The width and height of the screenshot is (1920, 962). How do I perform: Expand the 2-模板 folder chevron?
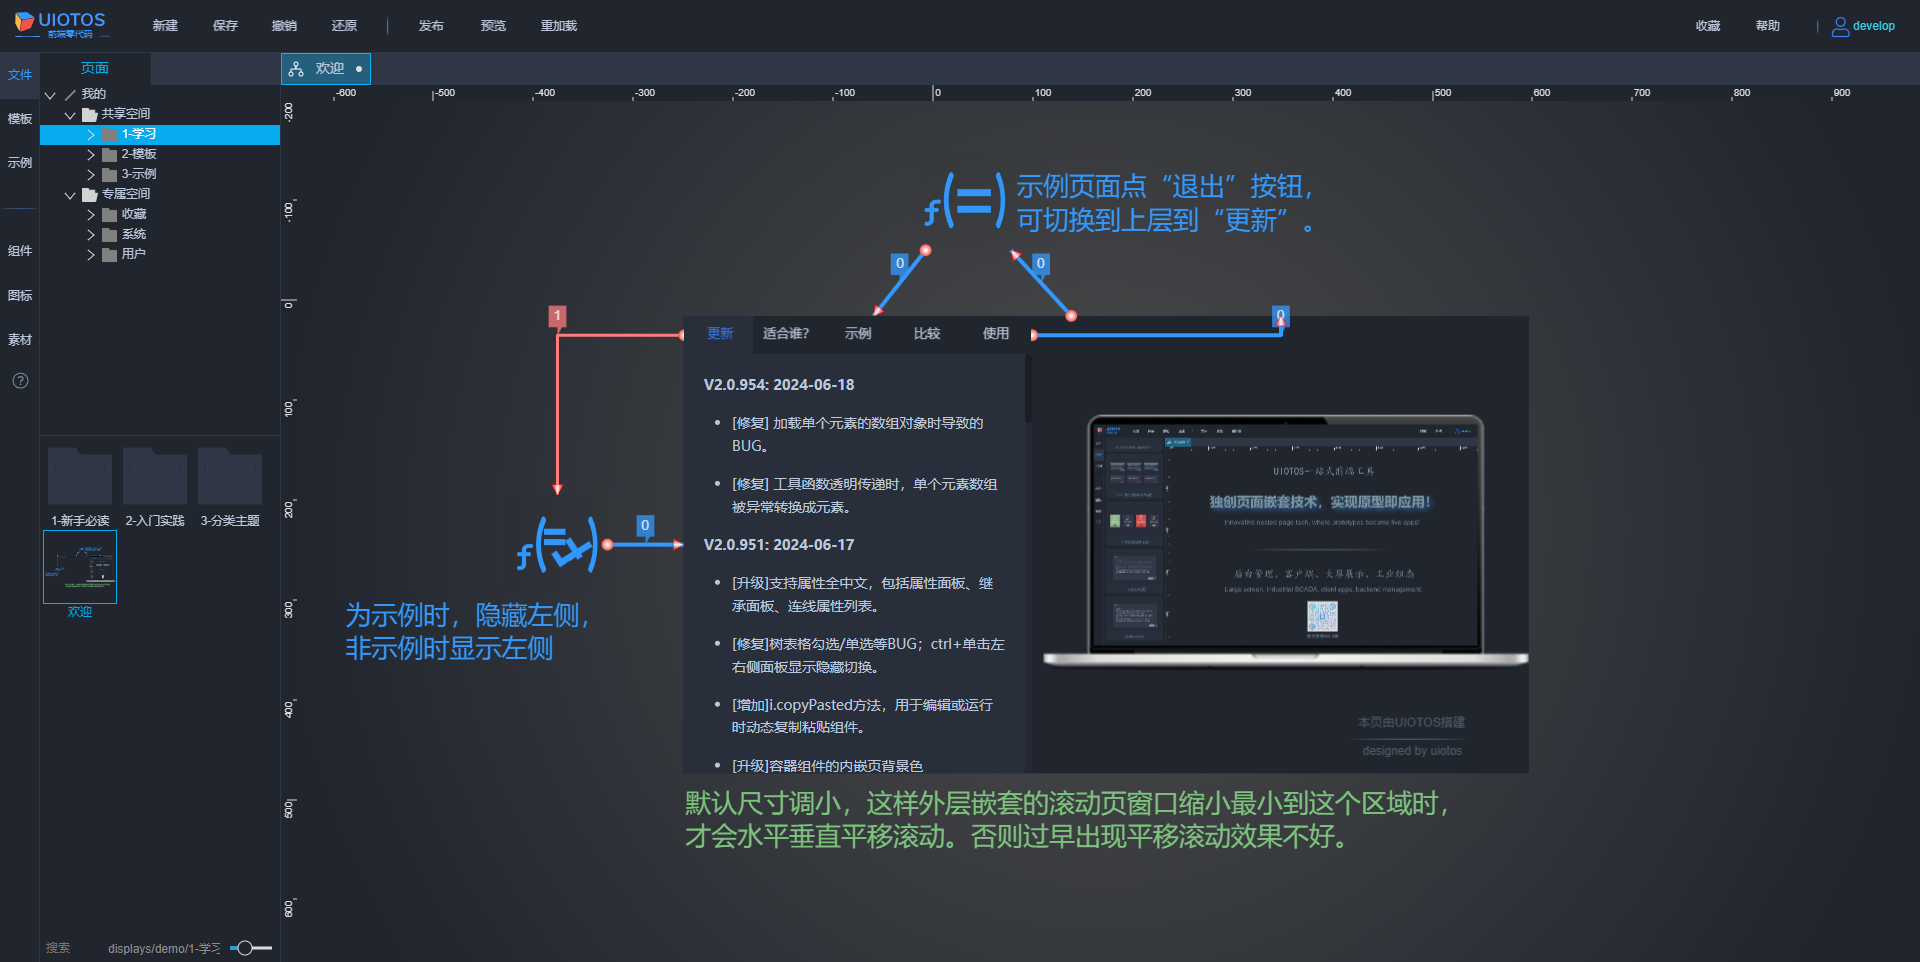point(91,154)
